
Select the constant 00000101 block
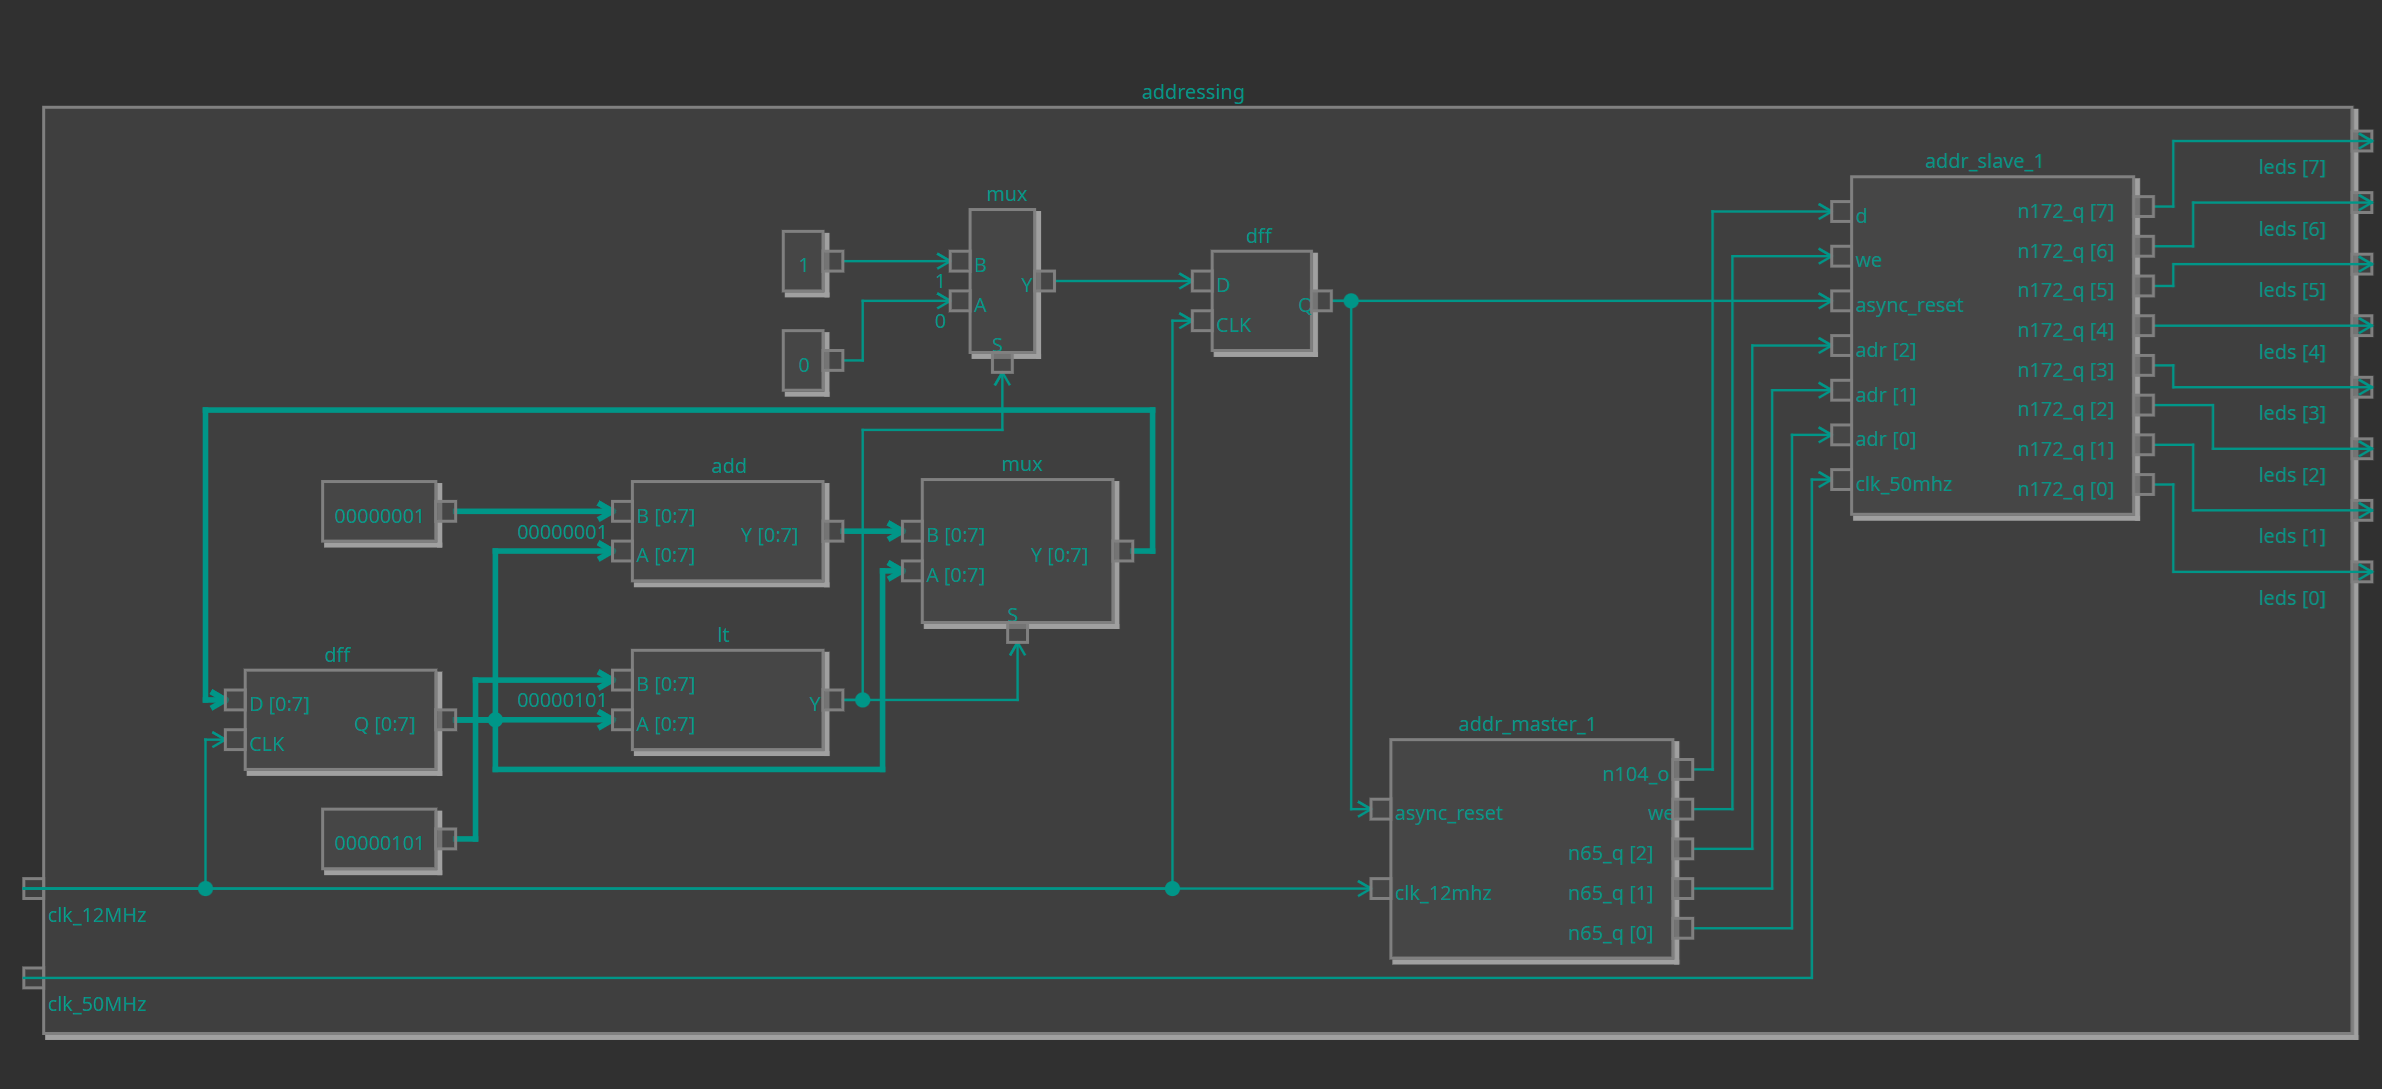pos(379,839)
